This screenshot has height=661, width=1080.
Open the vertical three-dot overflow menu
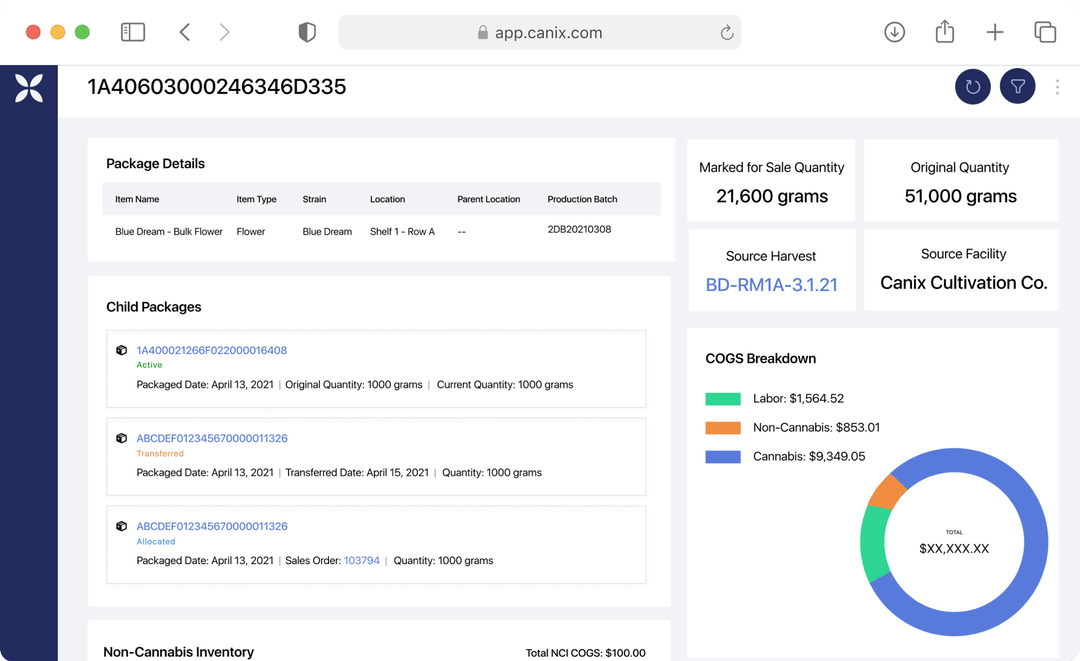[1057, 87]
